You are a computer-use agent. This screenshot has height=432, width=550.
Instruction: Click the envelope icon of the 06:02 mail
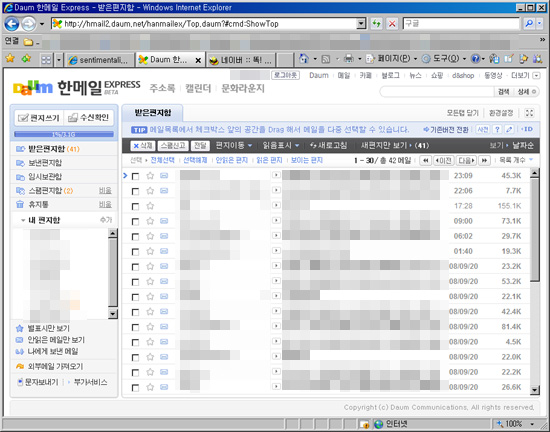point(164,236)
